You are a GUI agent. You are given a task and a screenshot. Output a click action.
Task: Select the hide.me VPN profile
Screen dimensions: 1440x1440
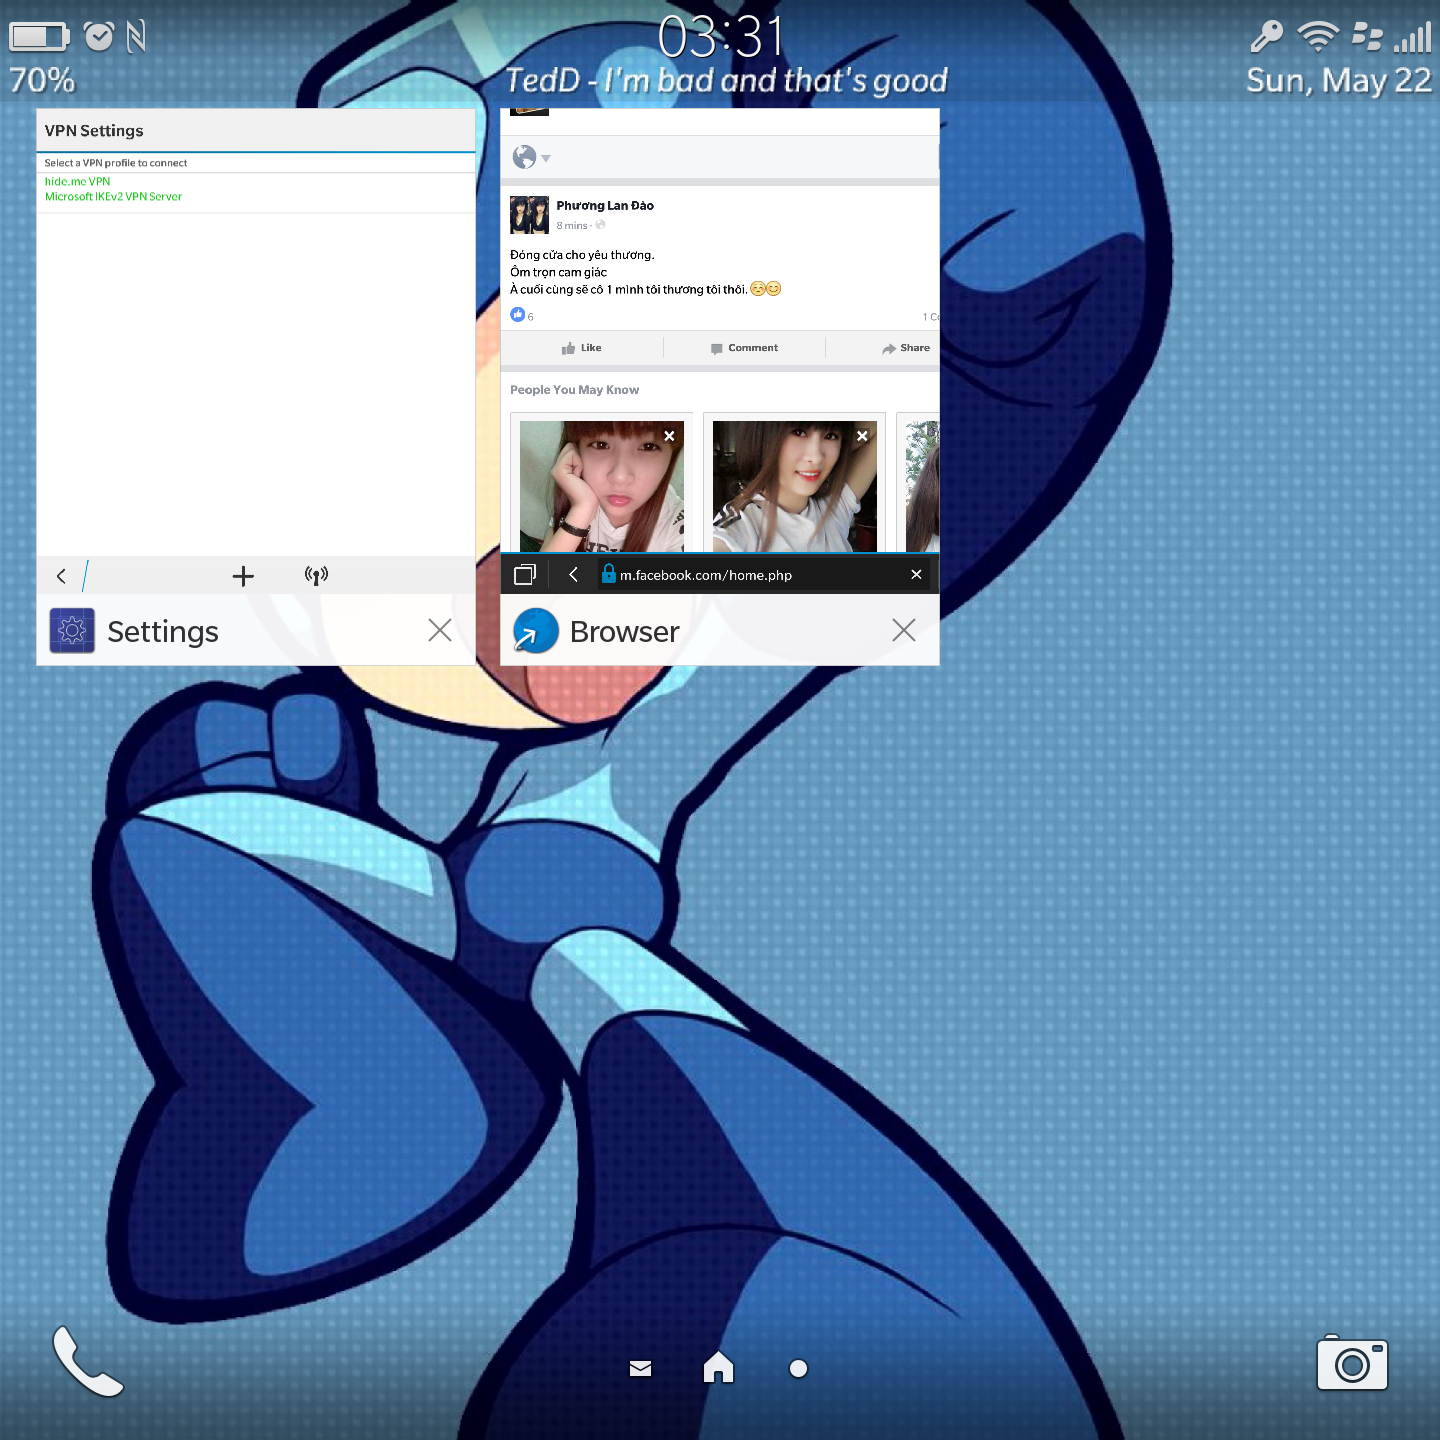[77, 181]
